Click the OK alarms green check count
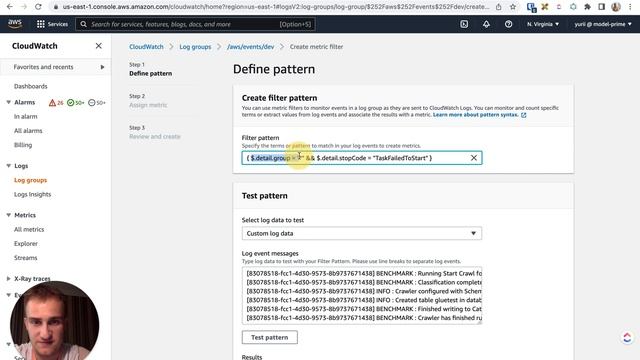Viewport: 640px width, 360px height. pyautogui.click(x=76, y=102)
